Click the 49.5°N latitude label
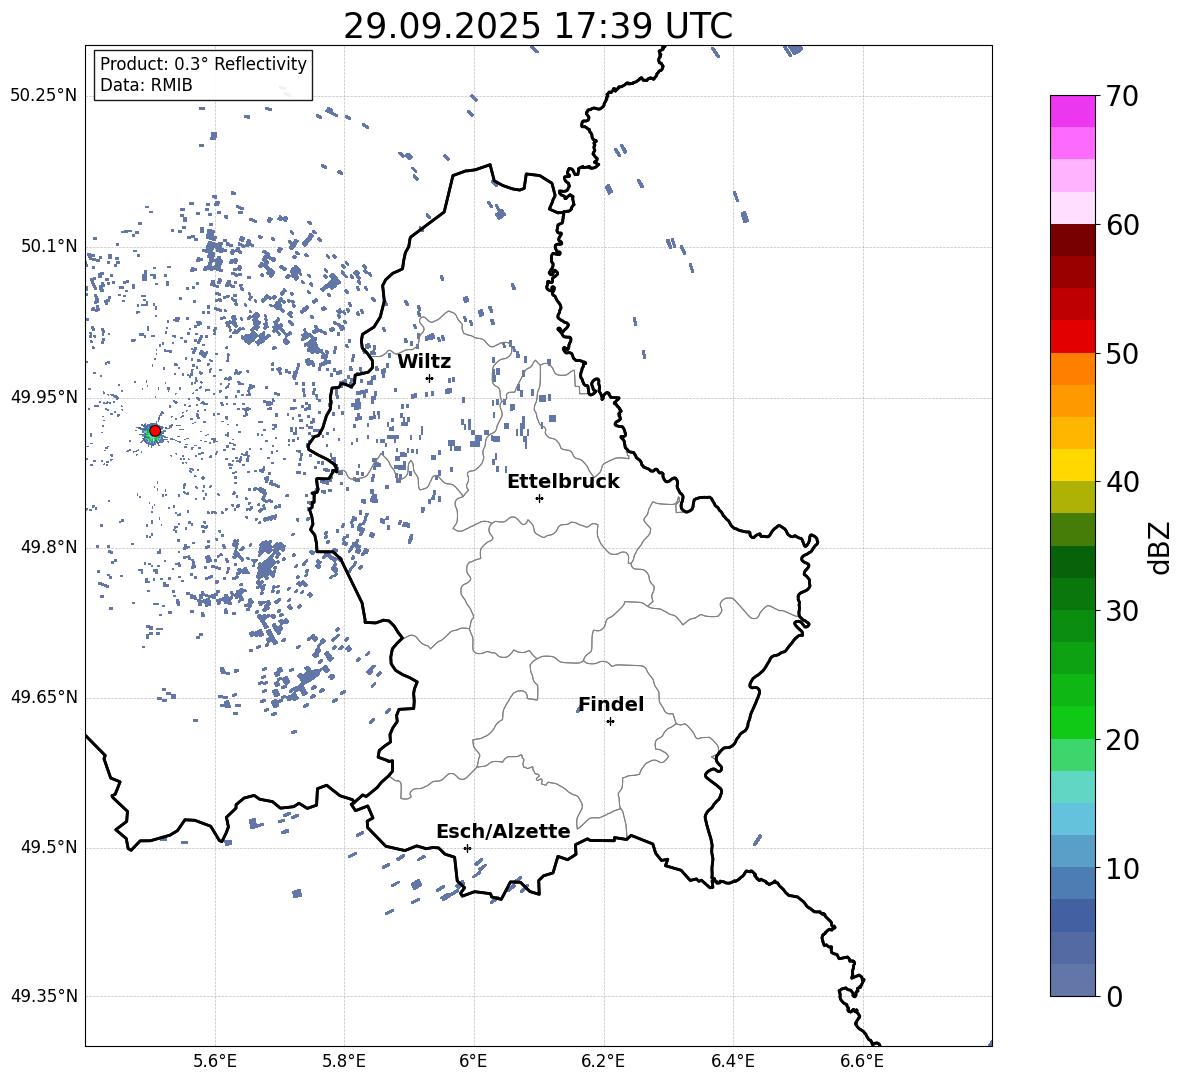This screenshot has height=1081, width=1184. 49,847
